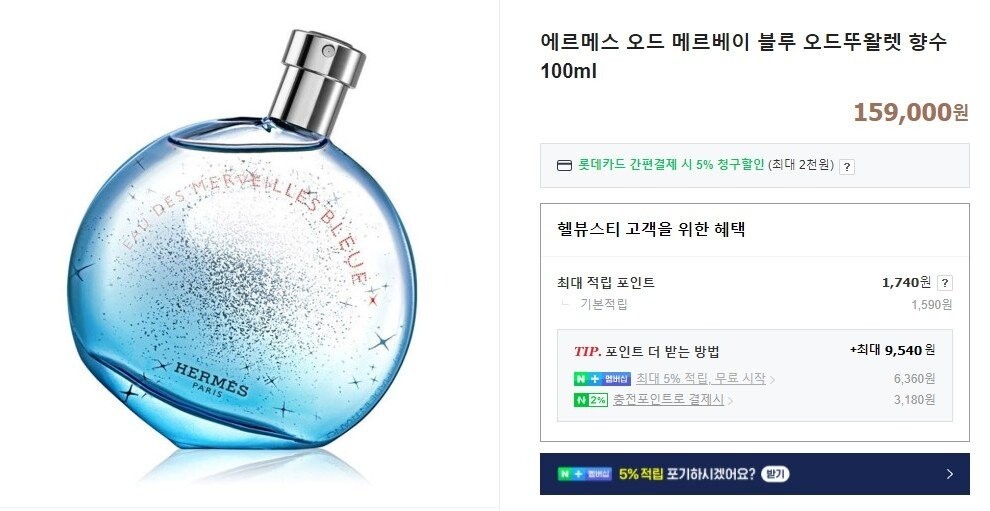Click the green N+ 멤버십 badge in TIP box
The image size is (990, 511).
[602, 379]
